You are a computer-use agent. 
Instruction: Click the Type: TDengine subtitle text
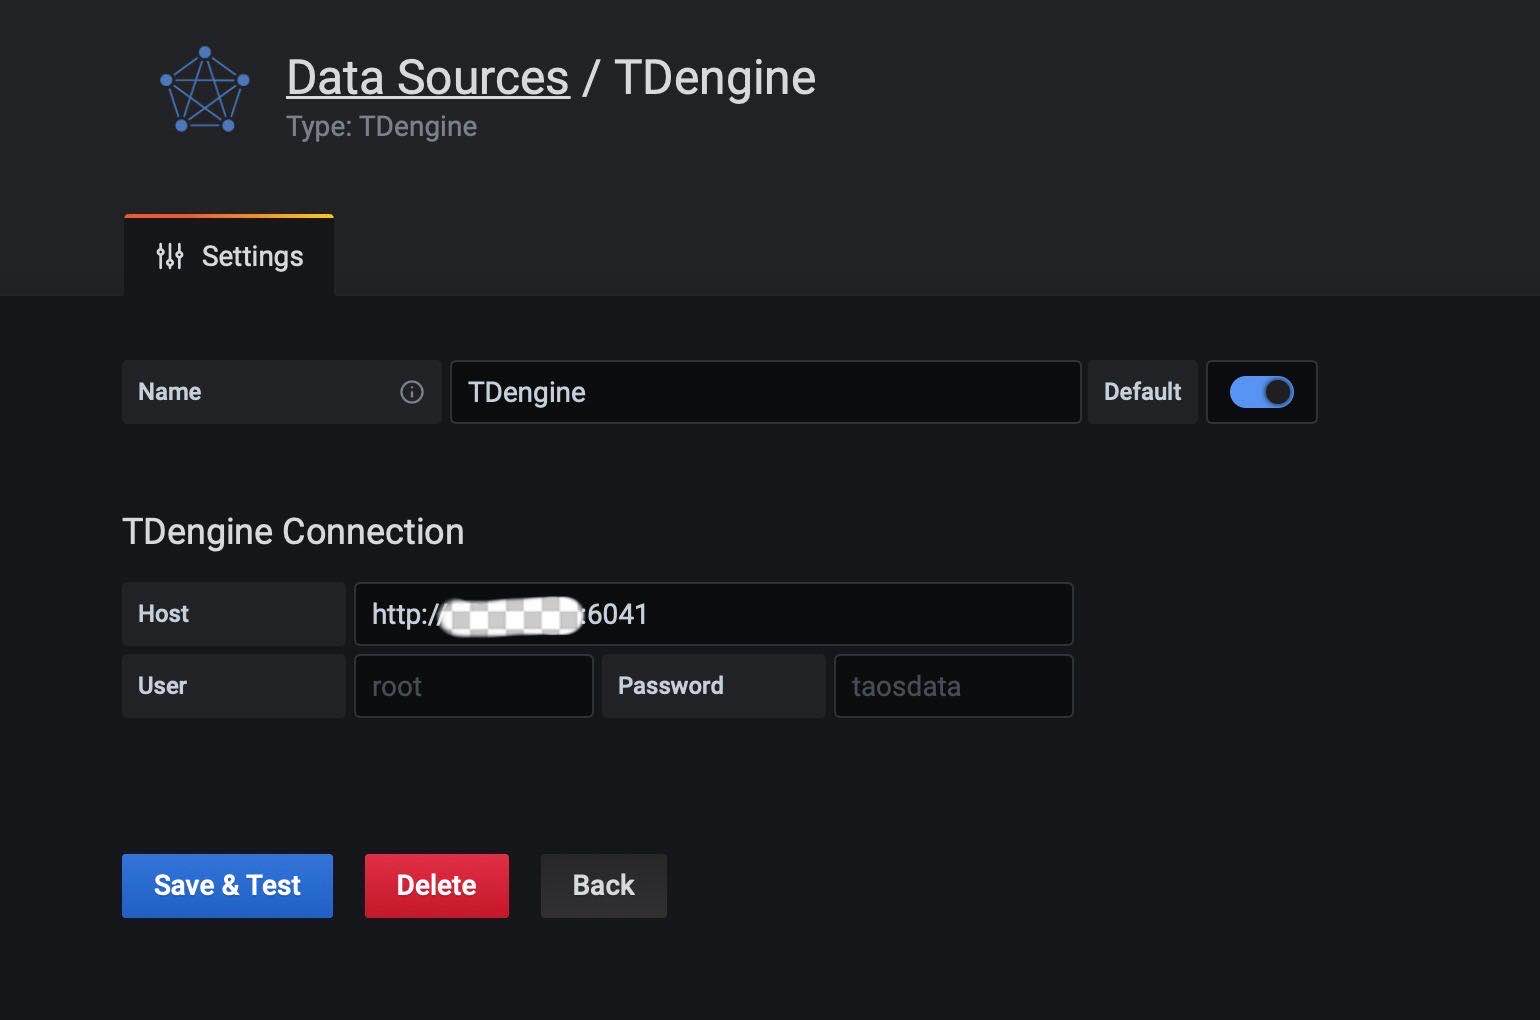click(381, 127)
